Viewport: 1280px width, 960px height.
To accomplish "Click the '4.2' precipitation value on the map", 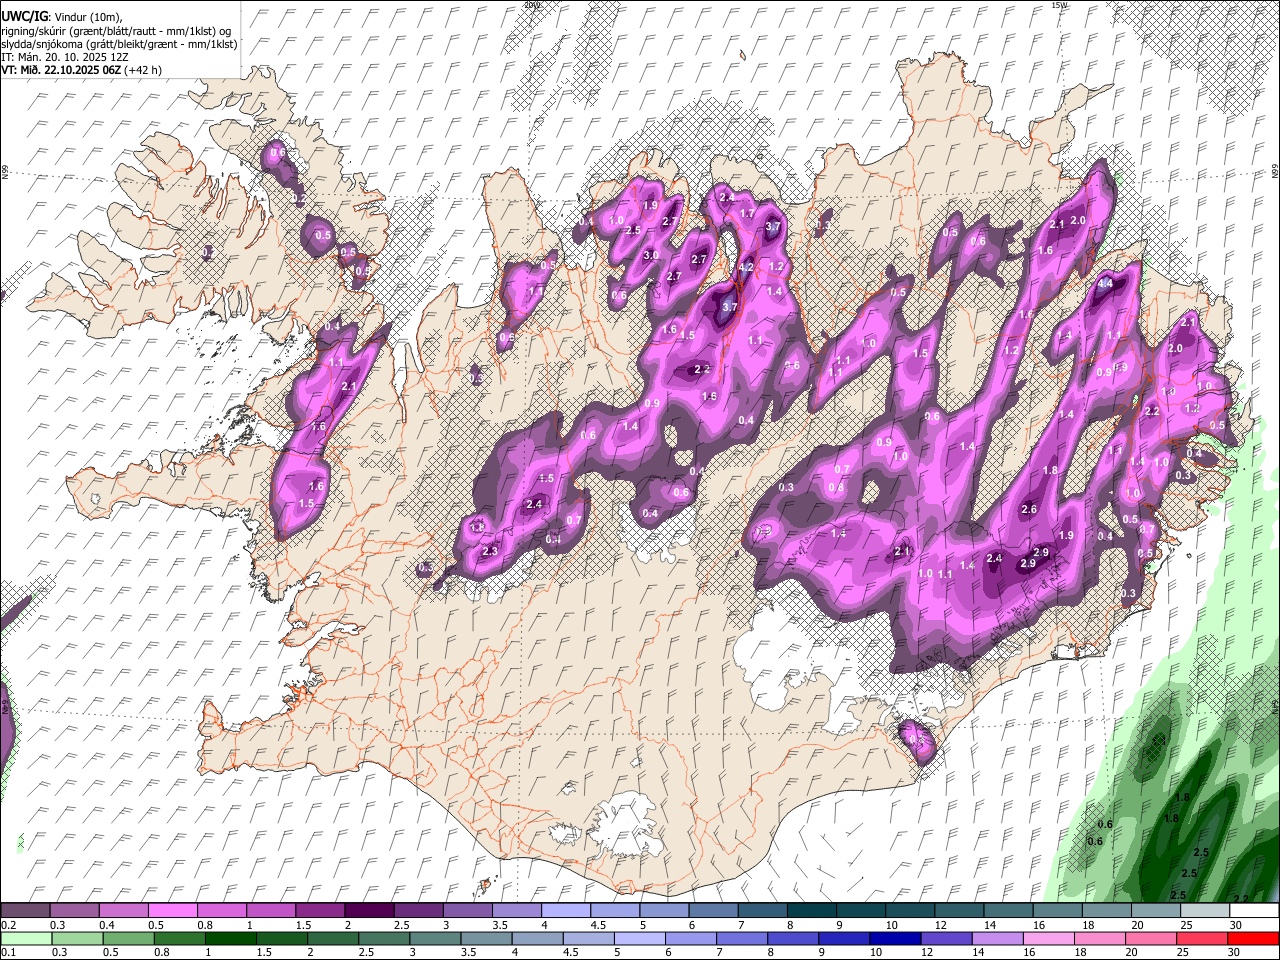I will tap(746, 268).
